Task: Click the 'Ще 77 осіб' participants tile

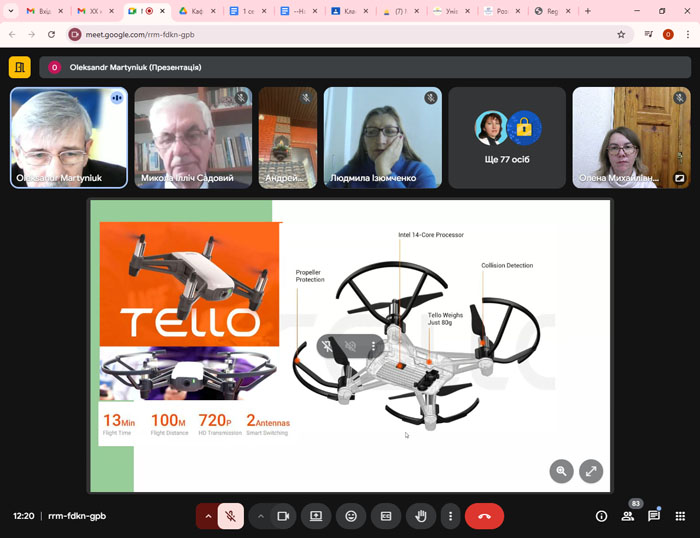Action: tap(507, 137)
